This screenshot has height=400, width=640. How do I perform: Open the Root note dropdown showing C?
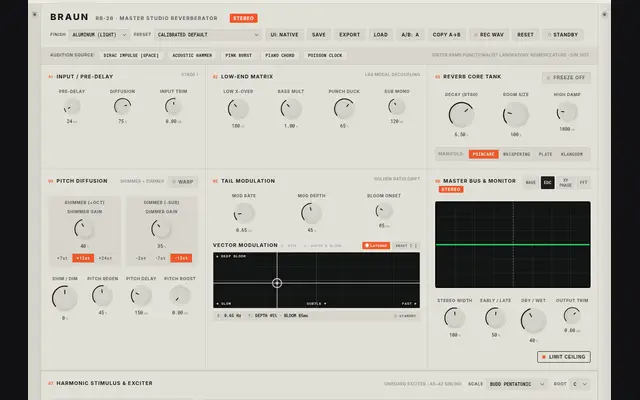pyautogui.click(x=580, y=384)
